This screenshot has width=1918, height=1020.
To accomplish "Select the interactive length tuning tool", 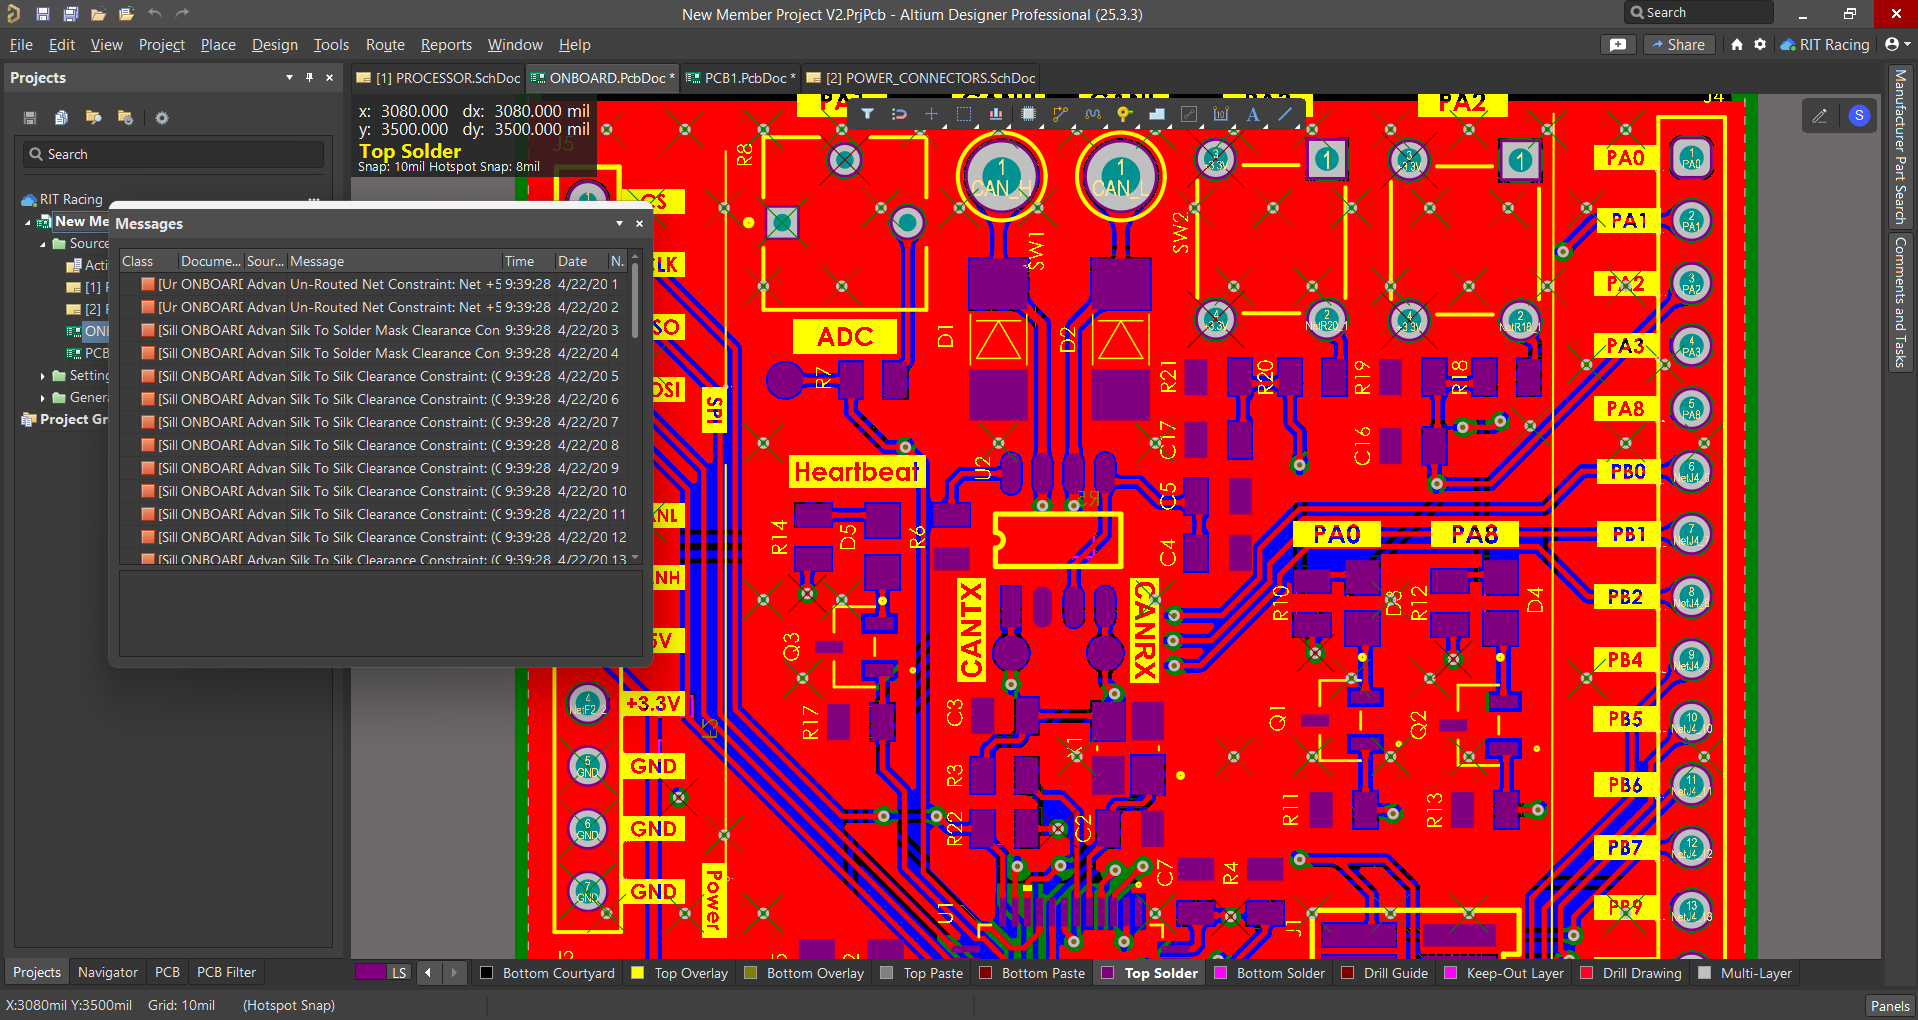I will coord(1092,114).
